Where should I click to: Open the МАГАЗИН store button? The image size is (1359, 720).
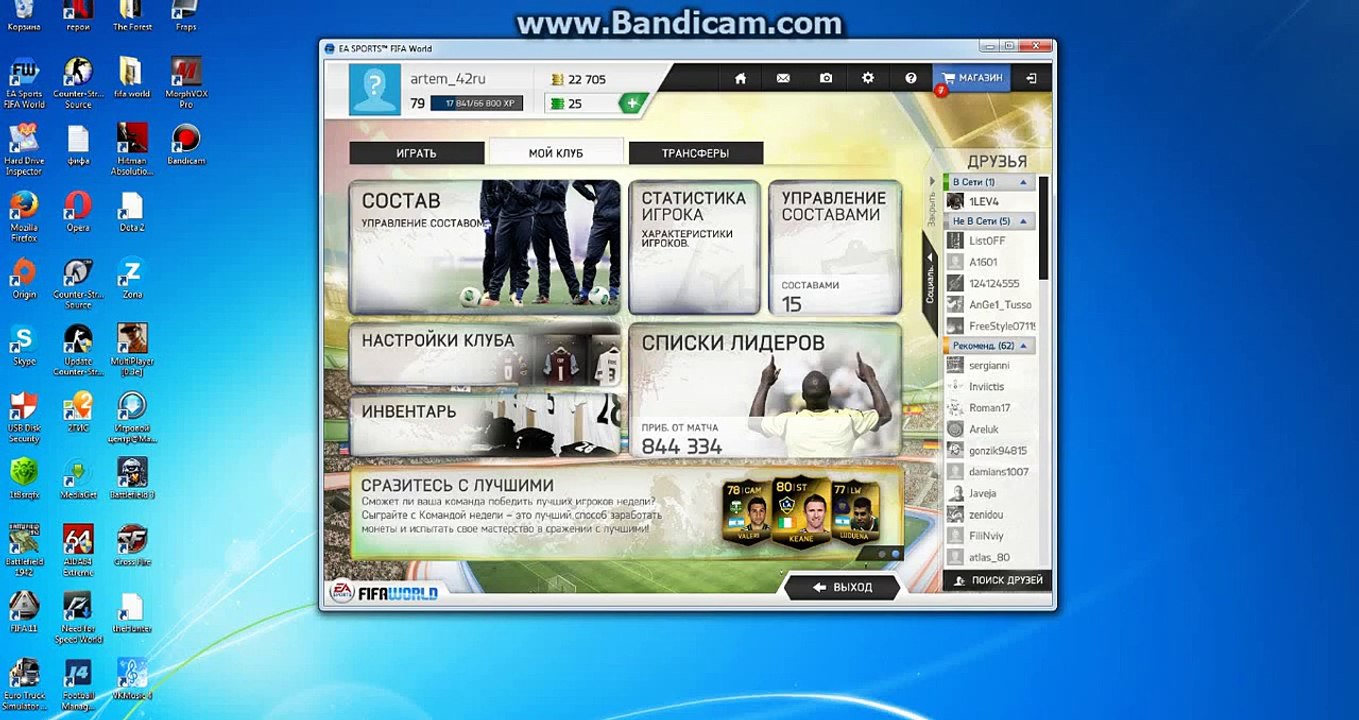click(971, 78)
